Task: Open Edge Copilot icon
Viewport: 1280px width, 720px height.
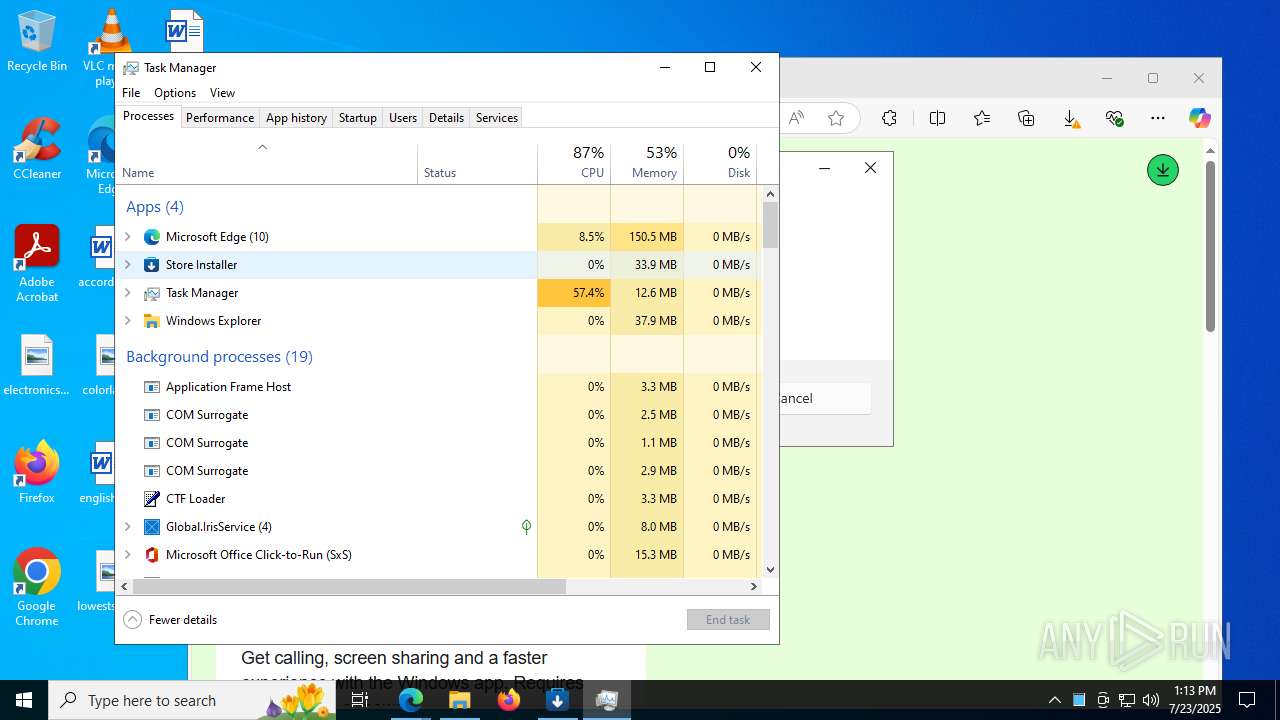Action: [1199, 118]
